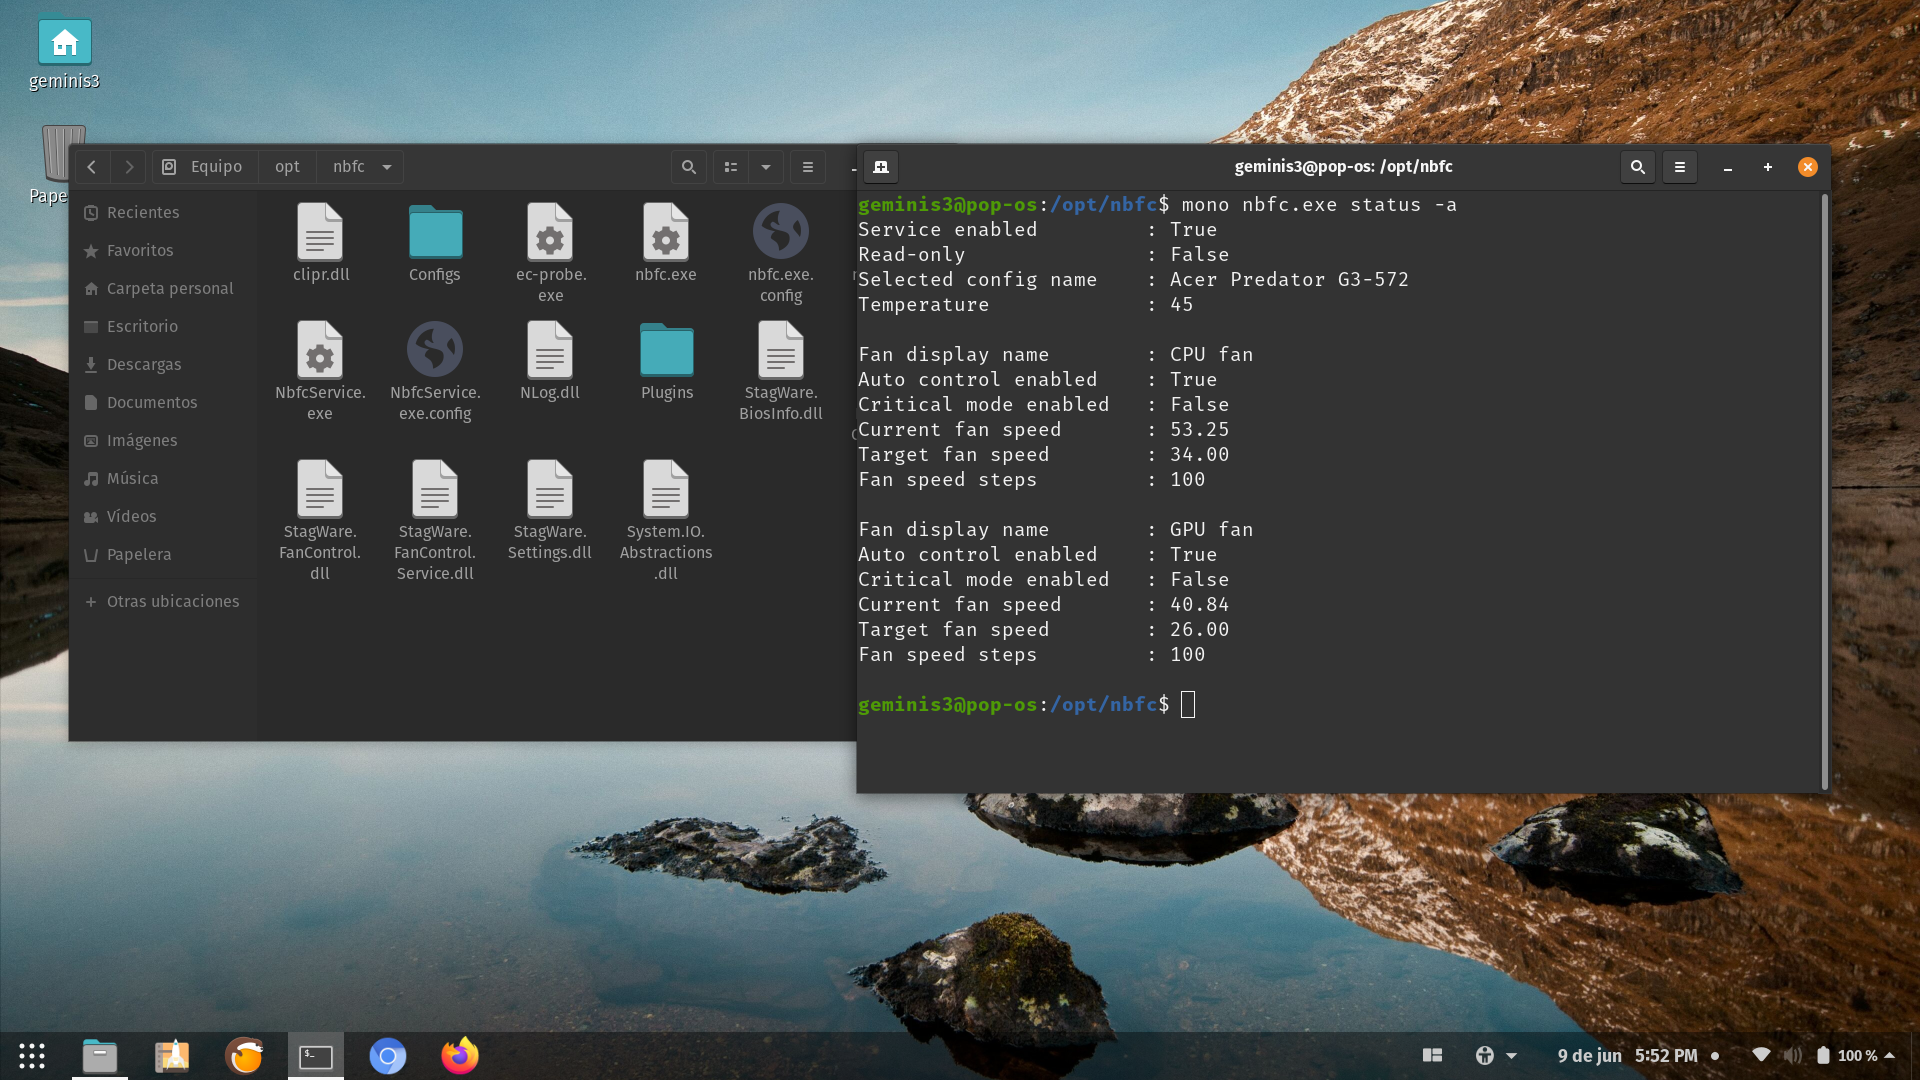Open the view options dropdown arrow
The height and width of the screenshot is (1080, 1920).
point(765,167)
